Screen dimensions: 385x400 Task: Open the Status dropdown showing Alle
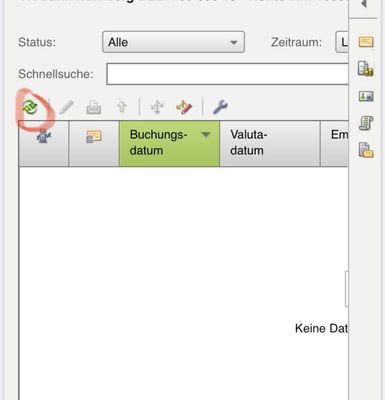pos(173,42)
